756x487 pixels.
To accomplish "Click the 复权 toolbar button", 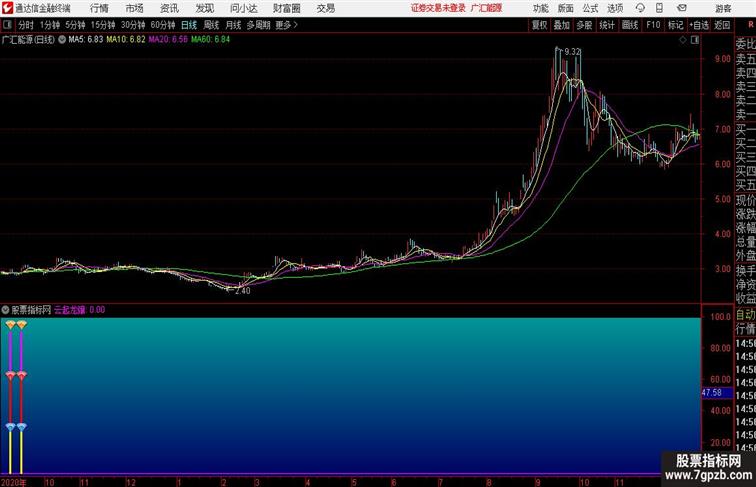I will 540,25.
